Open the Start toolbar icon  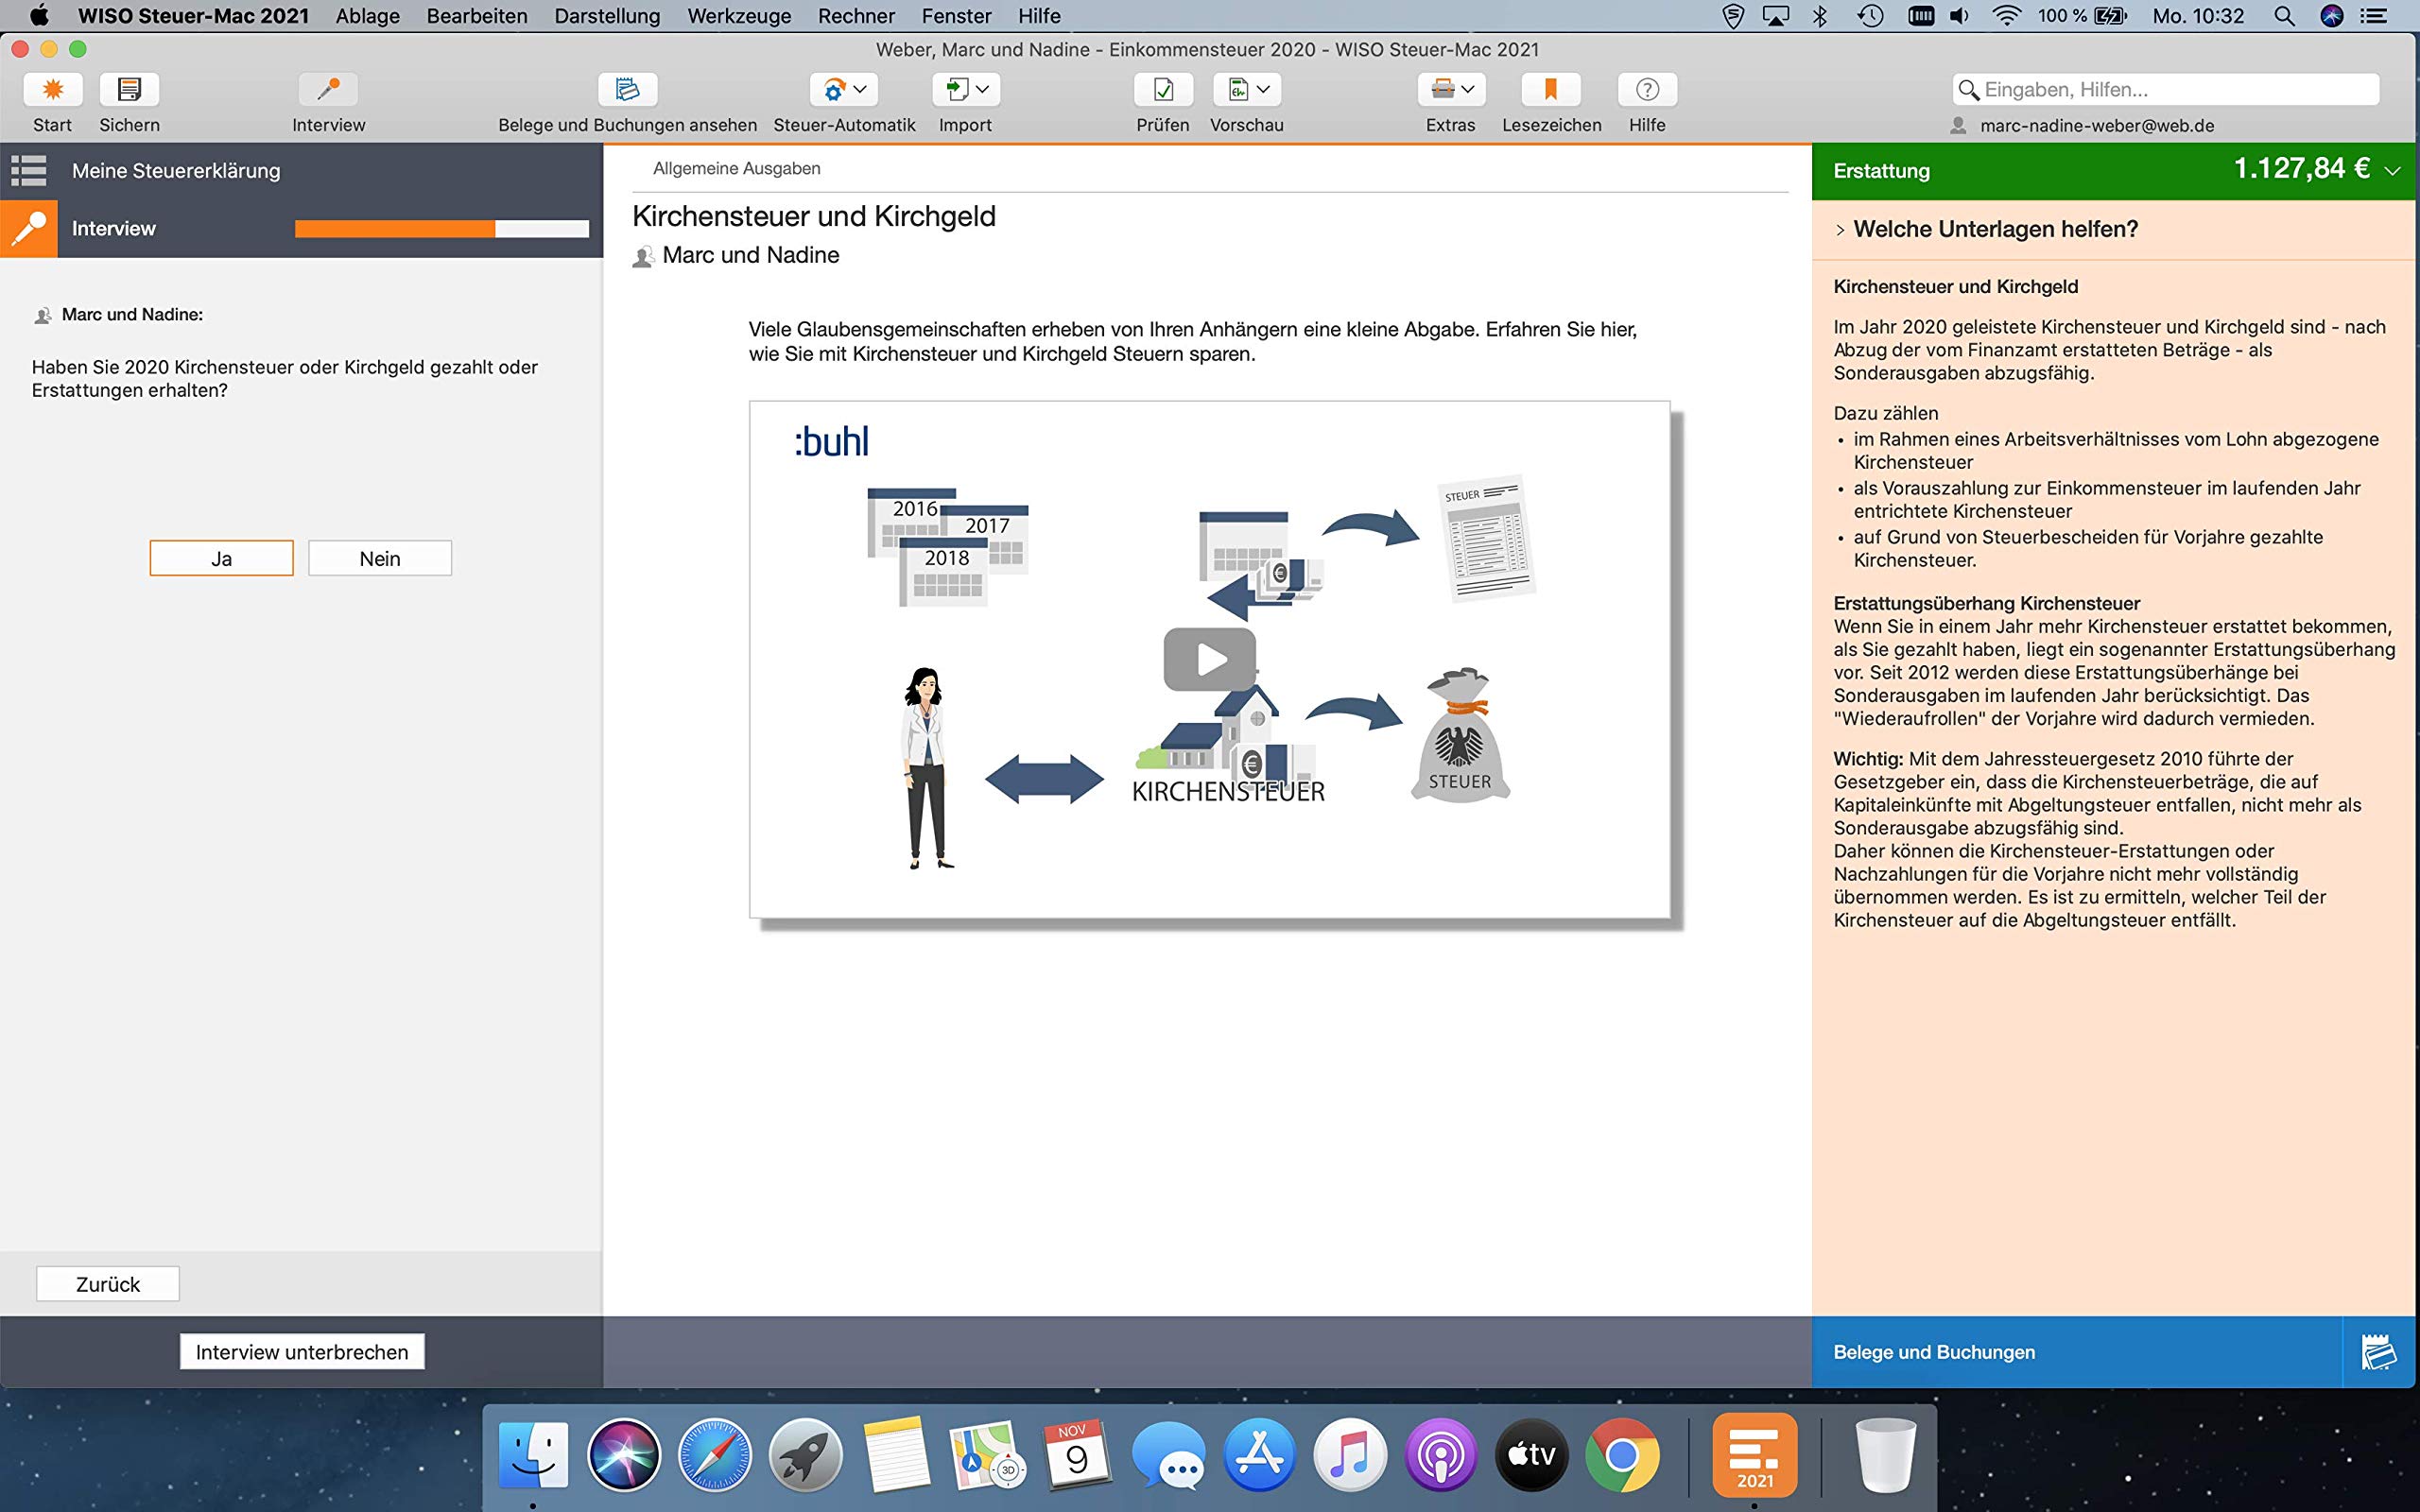pos(53,90)
